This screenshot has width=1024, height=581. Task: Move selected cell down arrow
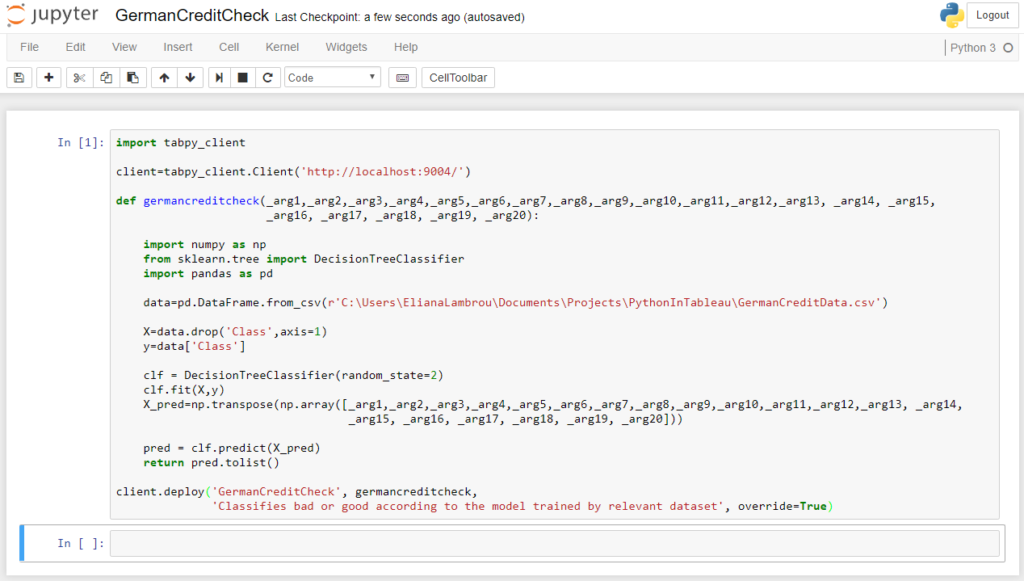tap(190, 78)
